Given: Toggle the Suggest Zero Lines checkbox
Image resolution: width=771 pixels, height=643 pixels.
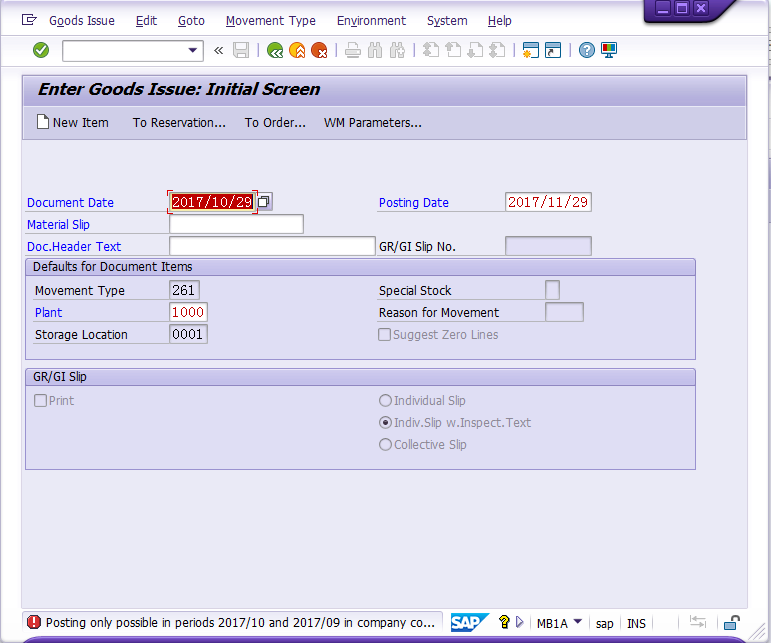Looking at the screenshot, I should click(x=385, y=335).
